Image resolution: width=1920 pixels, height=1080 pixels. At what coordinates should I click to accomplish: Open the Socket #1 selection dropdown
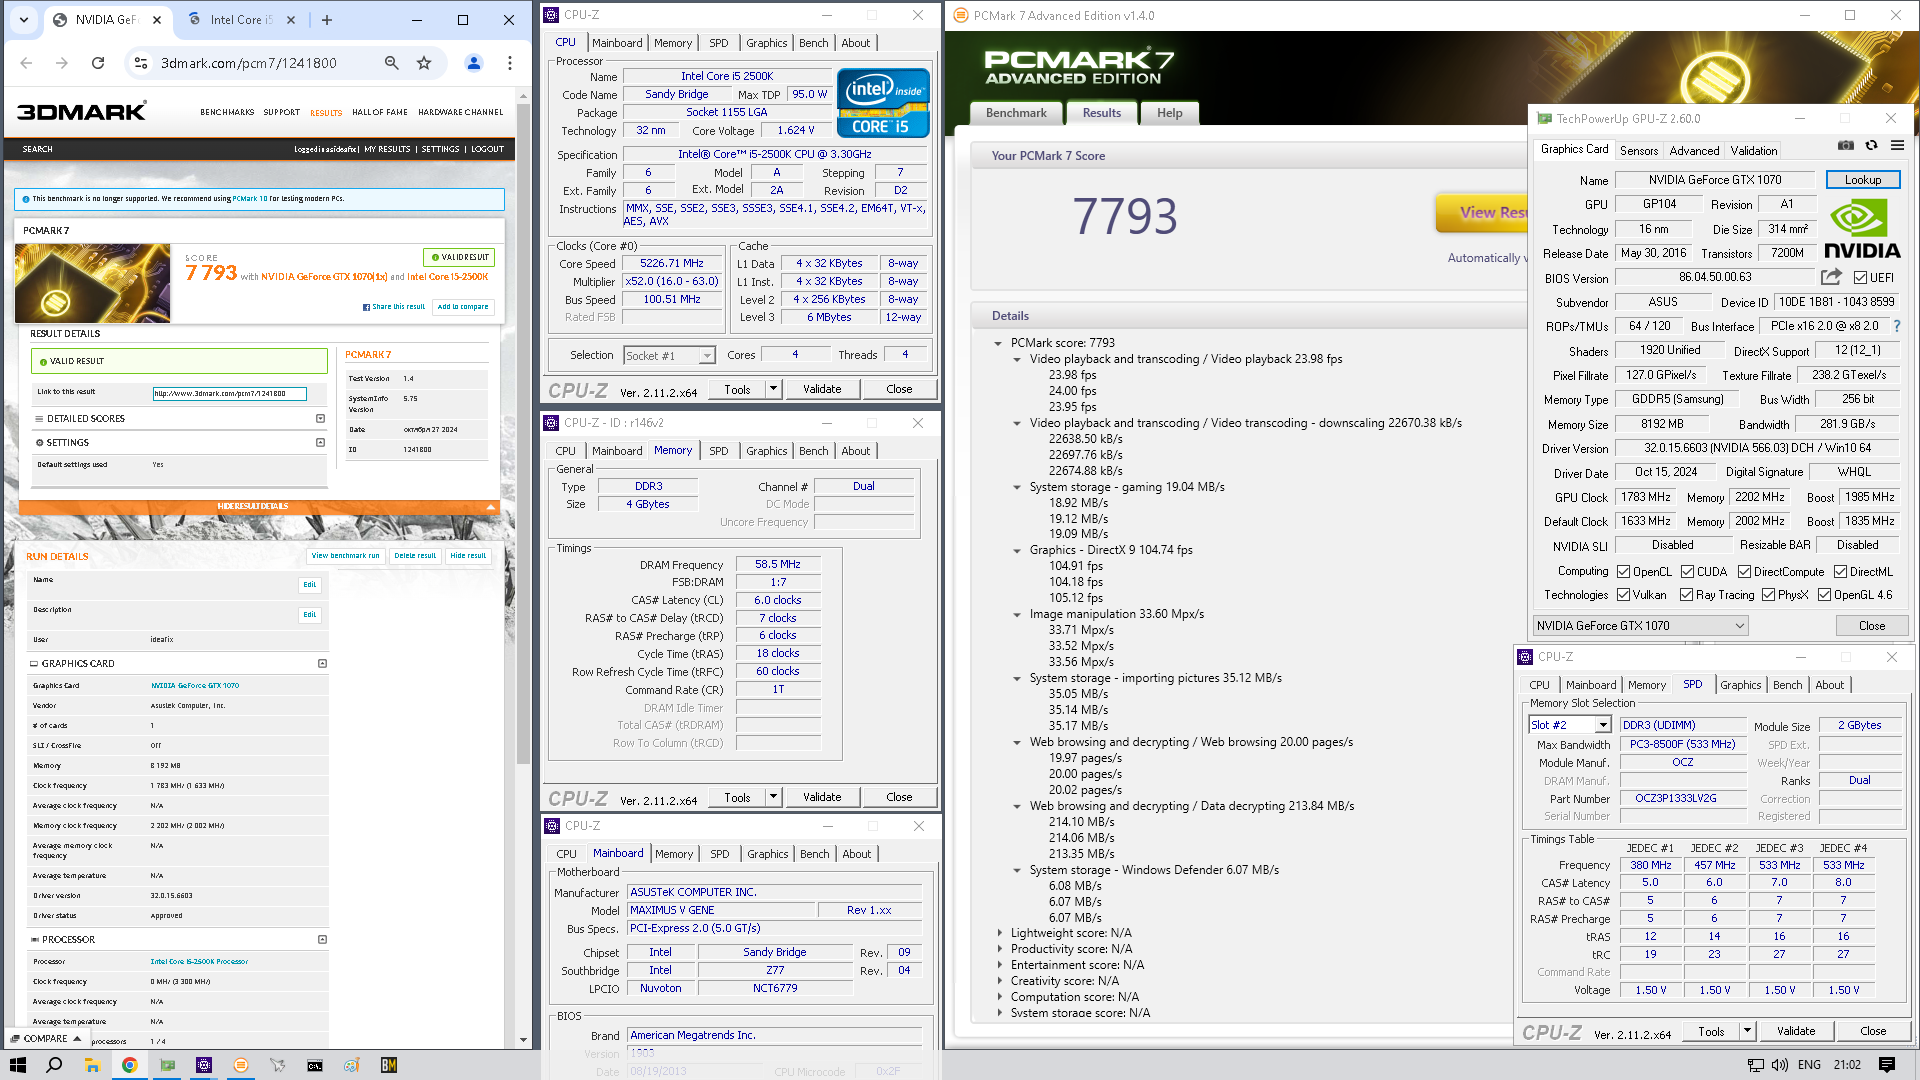tap(669, 355)
